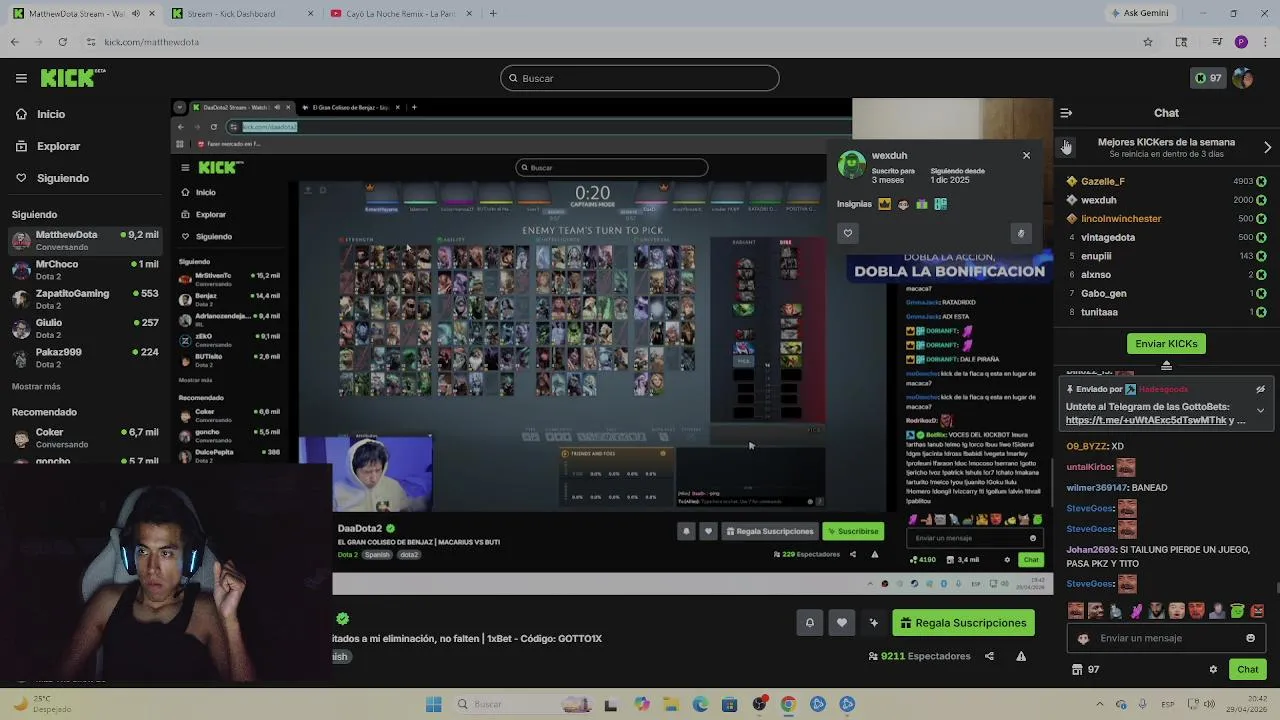The image size is (1280, 720).
Task: Bookmark this page with star icon
Action: coord(1148,42)
